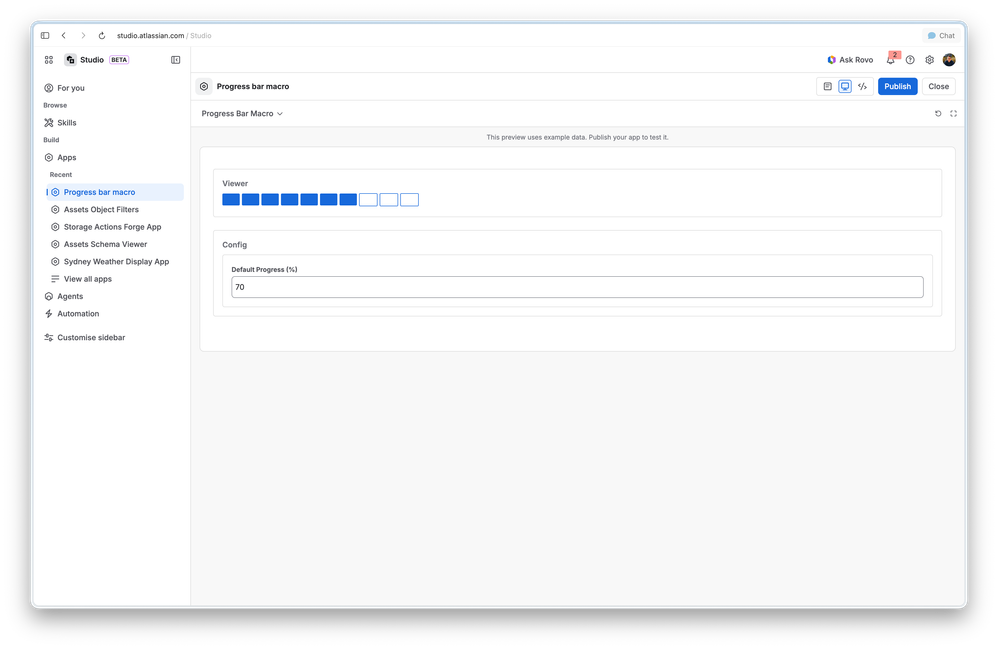Screen dimensions: 998x649
Task: Click the Config section label
Action: [x=234, y=245]
